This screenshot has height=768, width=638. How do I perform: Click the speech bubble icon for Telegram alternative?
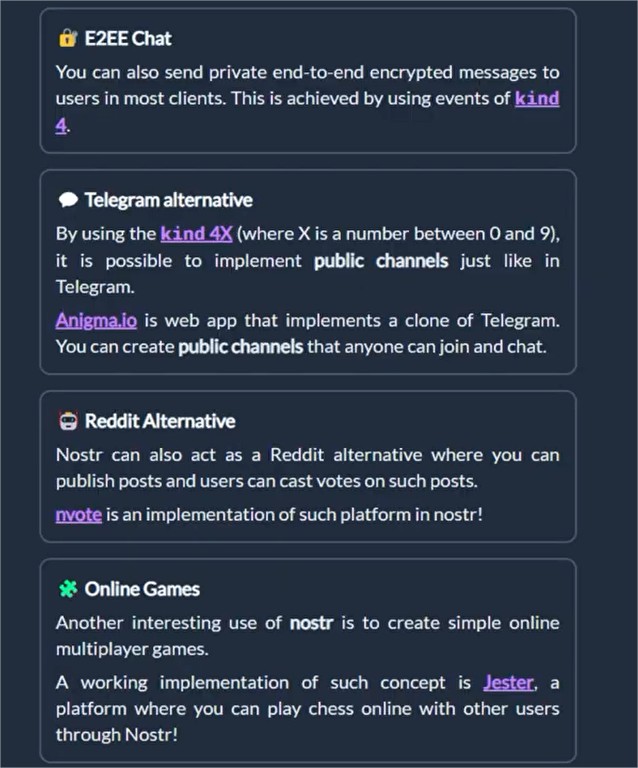[x=68, y=200]
